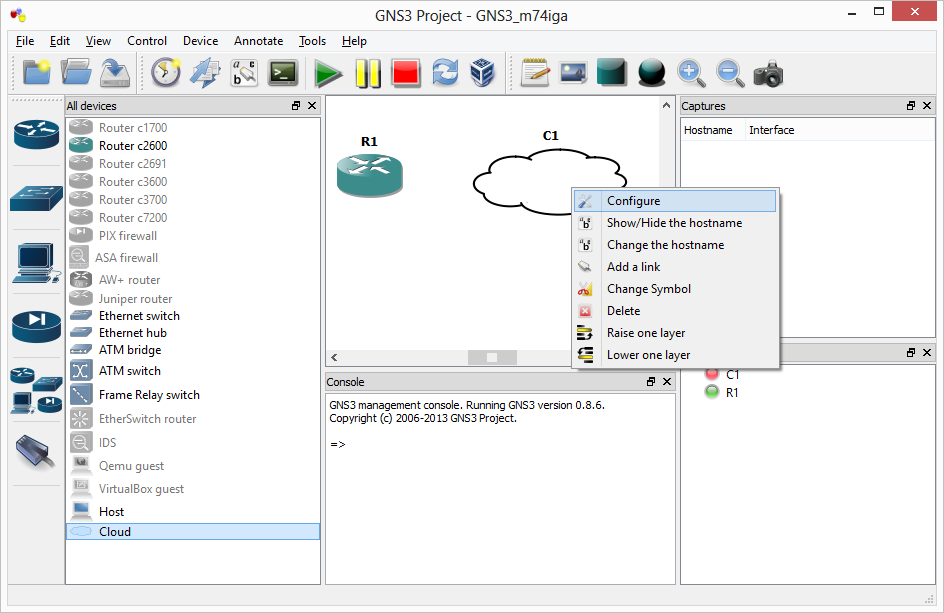944x613 pixels.
Task: Choose Raise one layer
Action: (x=675, y=333)
